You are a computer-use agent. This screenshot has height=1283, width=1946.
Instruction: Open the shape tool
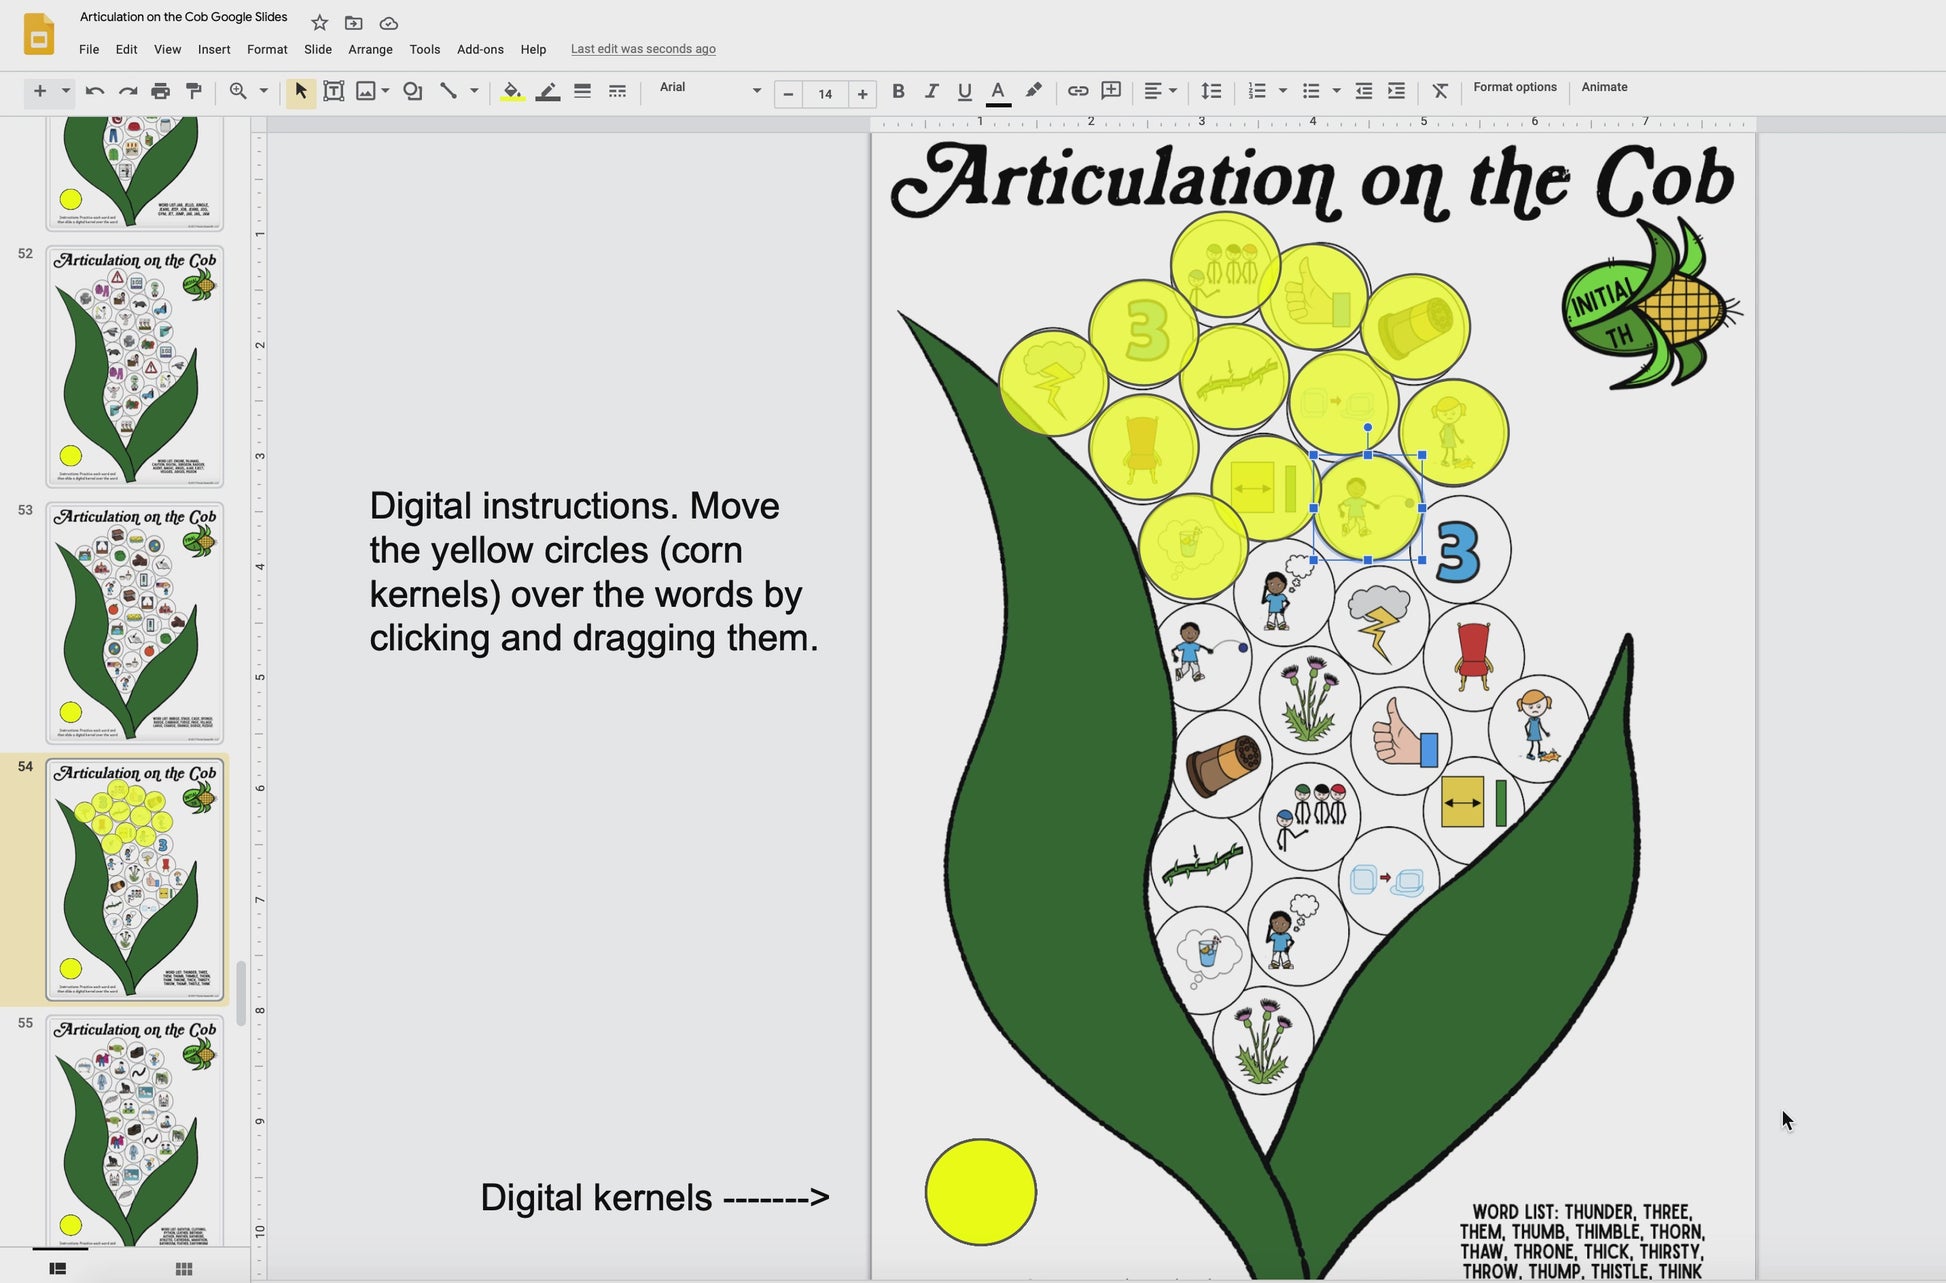[x=412, y=91]
